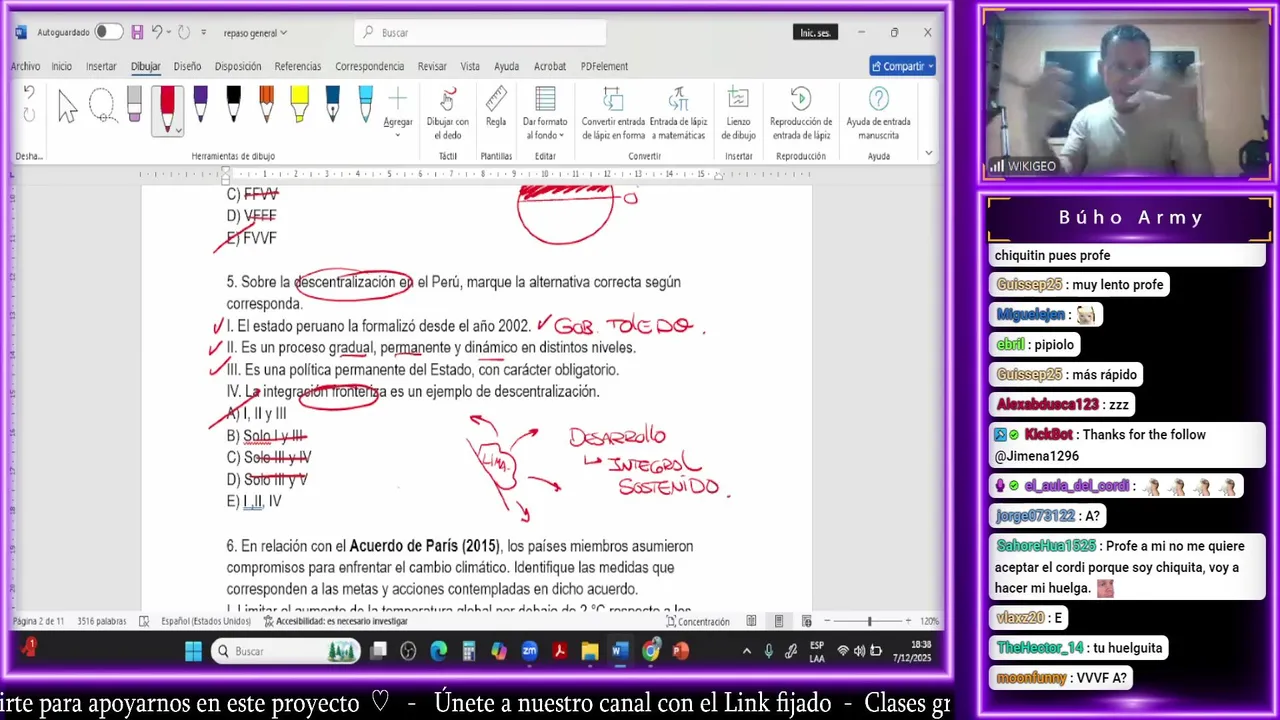Select the yellow highlighter tool
The height and width of the screenshot is (720, 1280).
pos(299,105)
